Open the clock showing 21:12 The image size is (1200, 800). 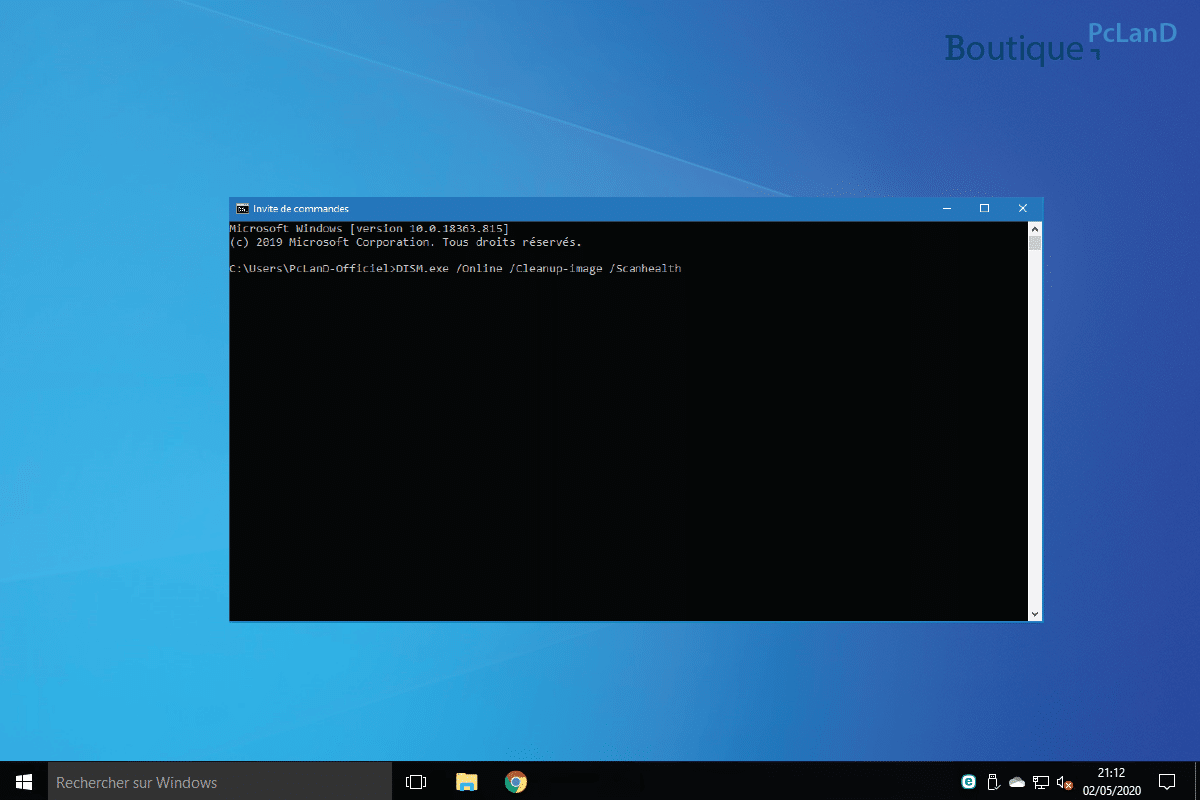point(1111,781)
